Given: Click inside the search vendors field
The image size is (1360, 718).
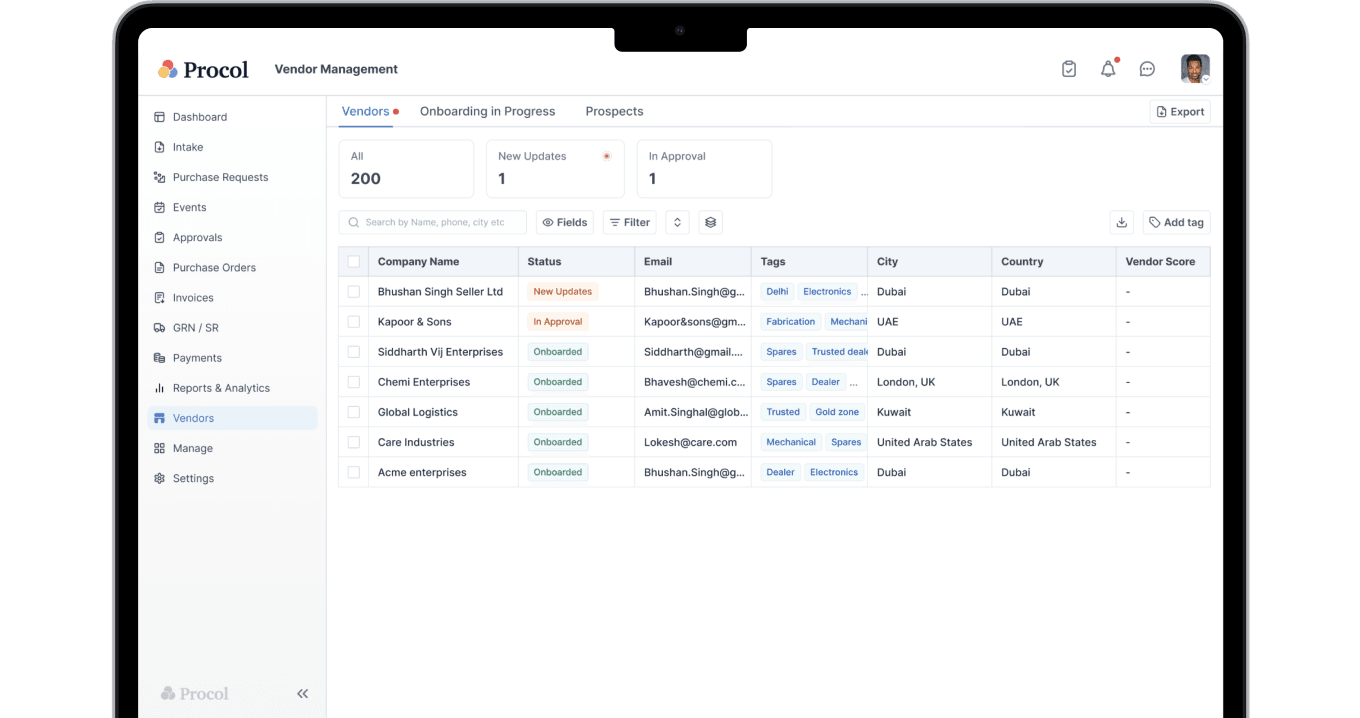Looking at the screenshot, I should click(x=432, y=222).
